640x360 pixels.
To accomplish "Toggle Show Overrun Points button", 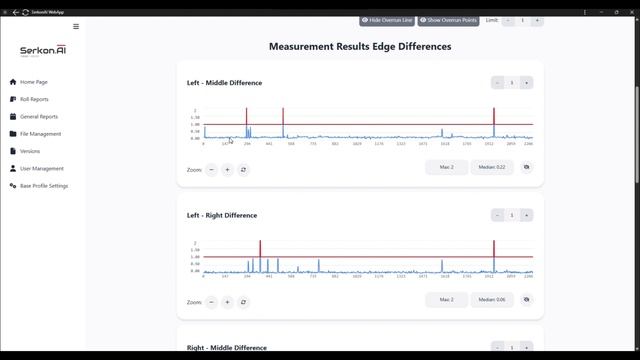I will point(448,20).
